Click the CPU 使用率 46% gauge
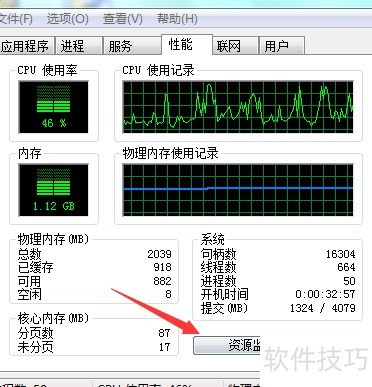 [53, 107]
